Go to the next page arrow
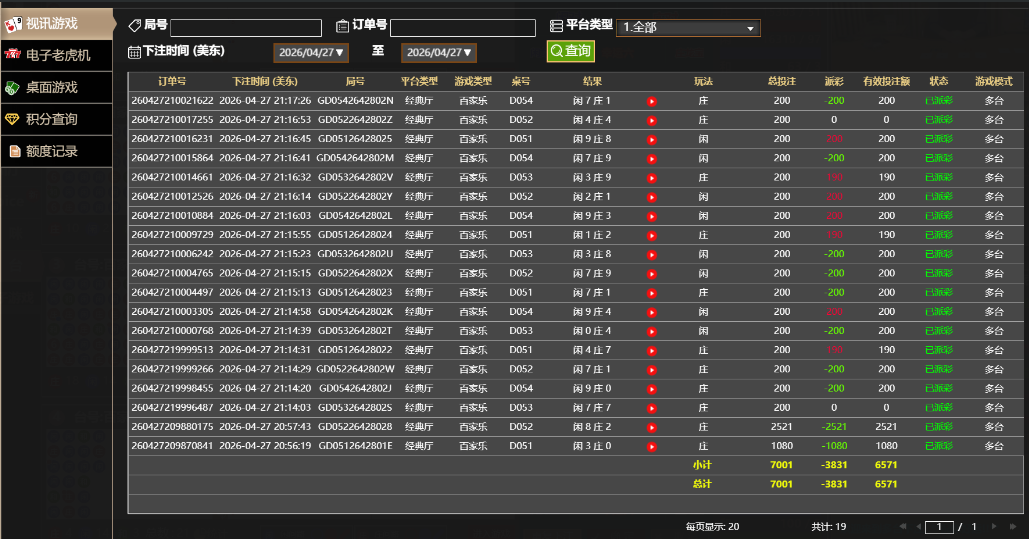 (x=994, y=527)
